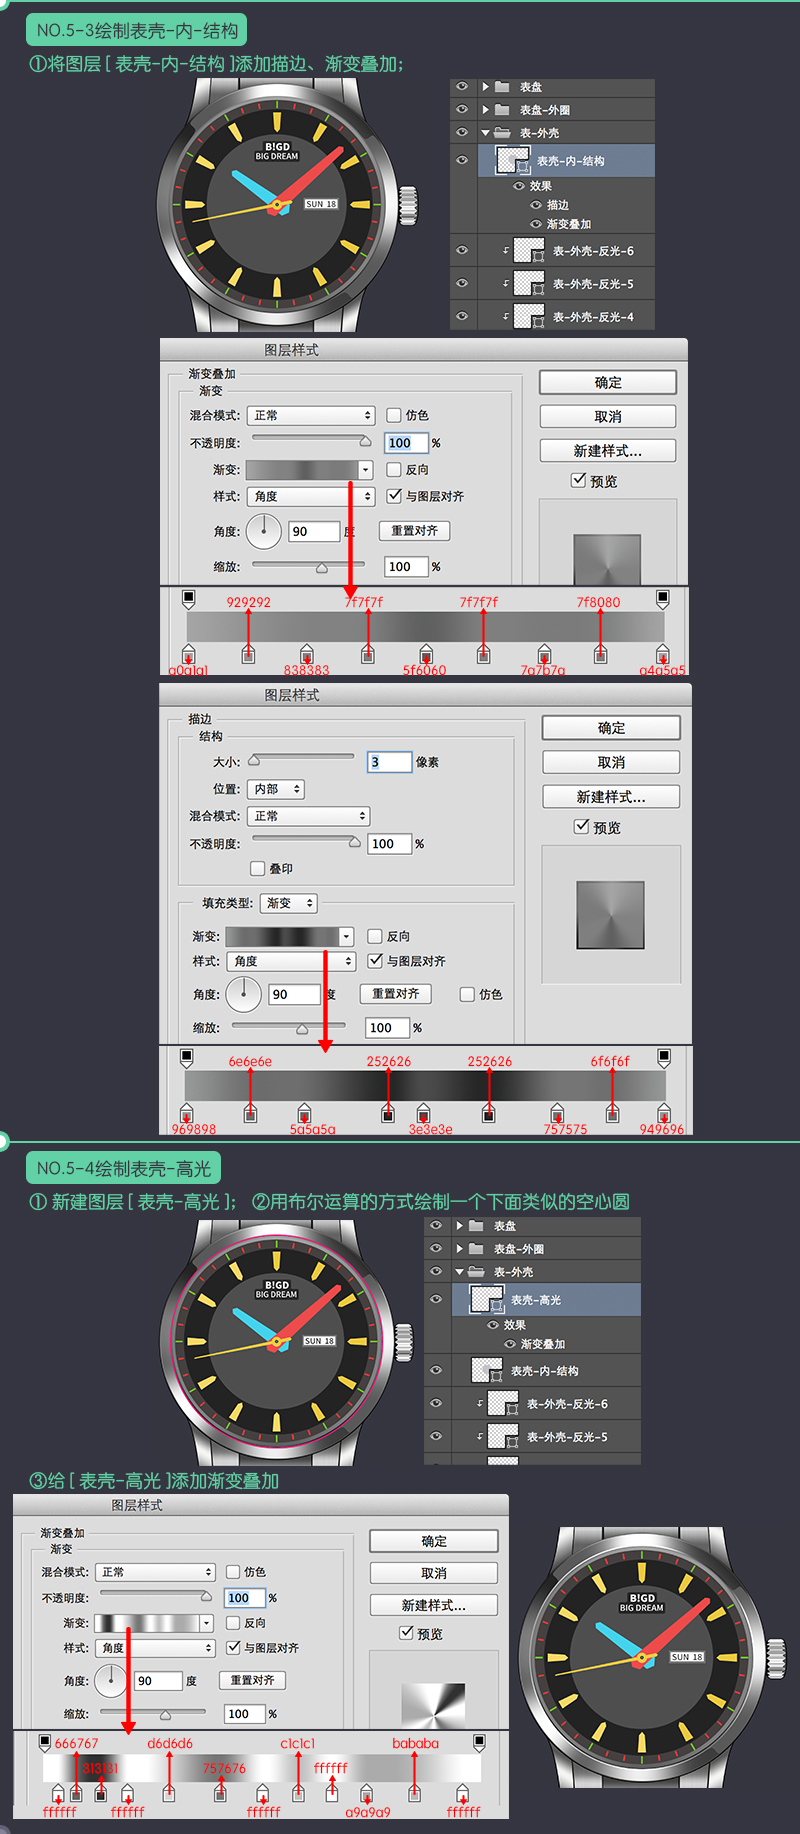Select the 949696 stroke gradient color stop
The width and height of the screenshot is (800, 1834).
(x=663, y=1114)
